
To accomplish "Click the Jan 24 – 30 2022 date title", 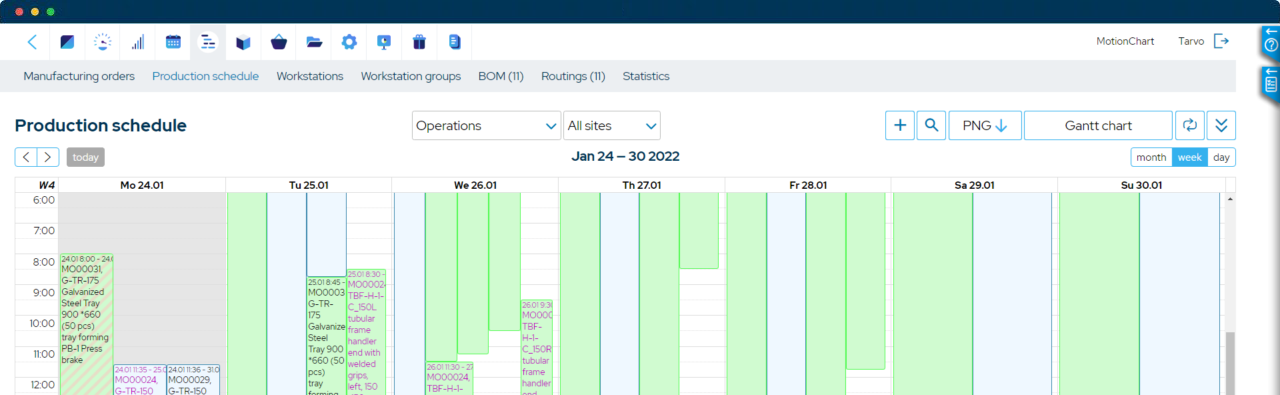I will click(625, 157).
